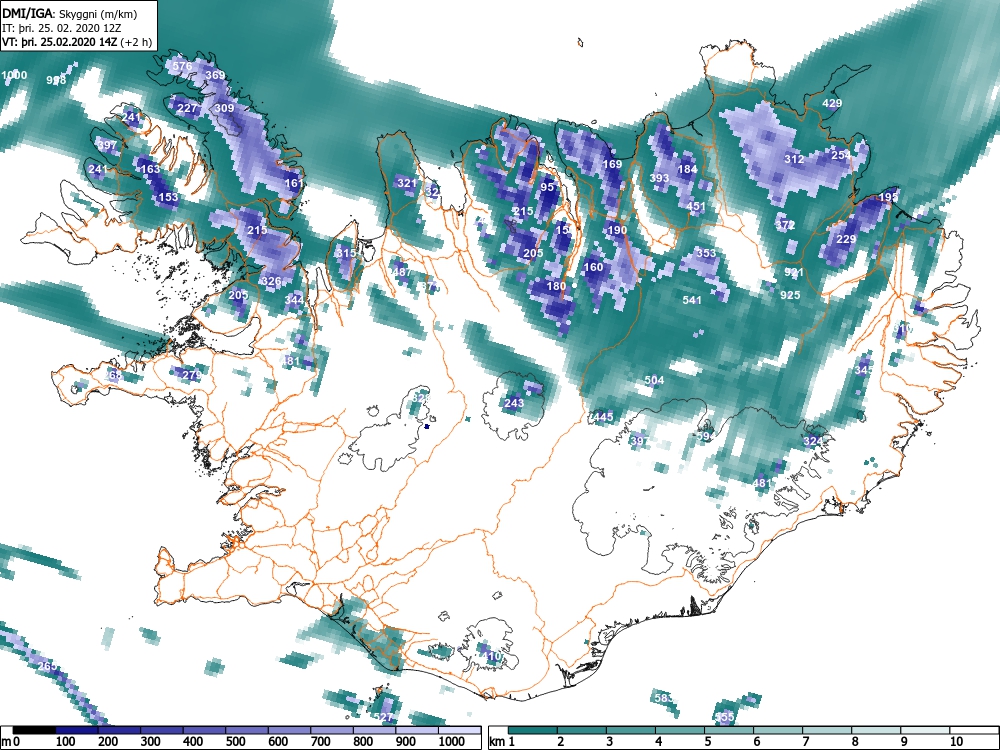Select the black 0–100 m legend swatch
This screenshot has height=750, width=1000.
click(34, 730)
